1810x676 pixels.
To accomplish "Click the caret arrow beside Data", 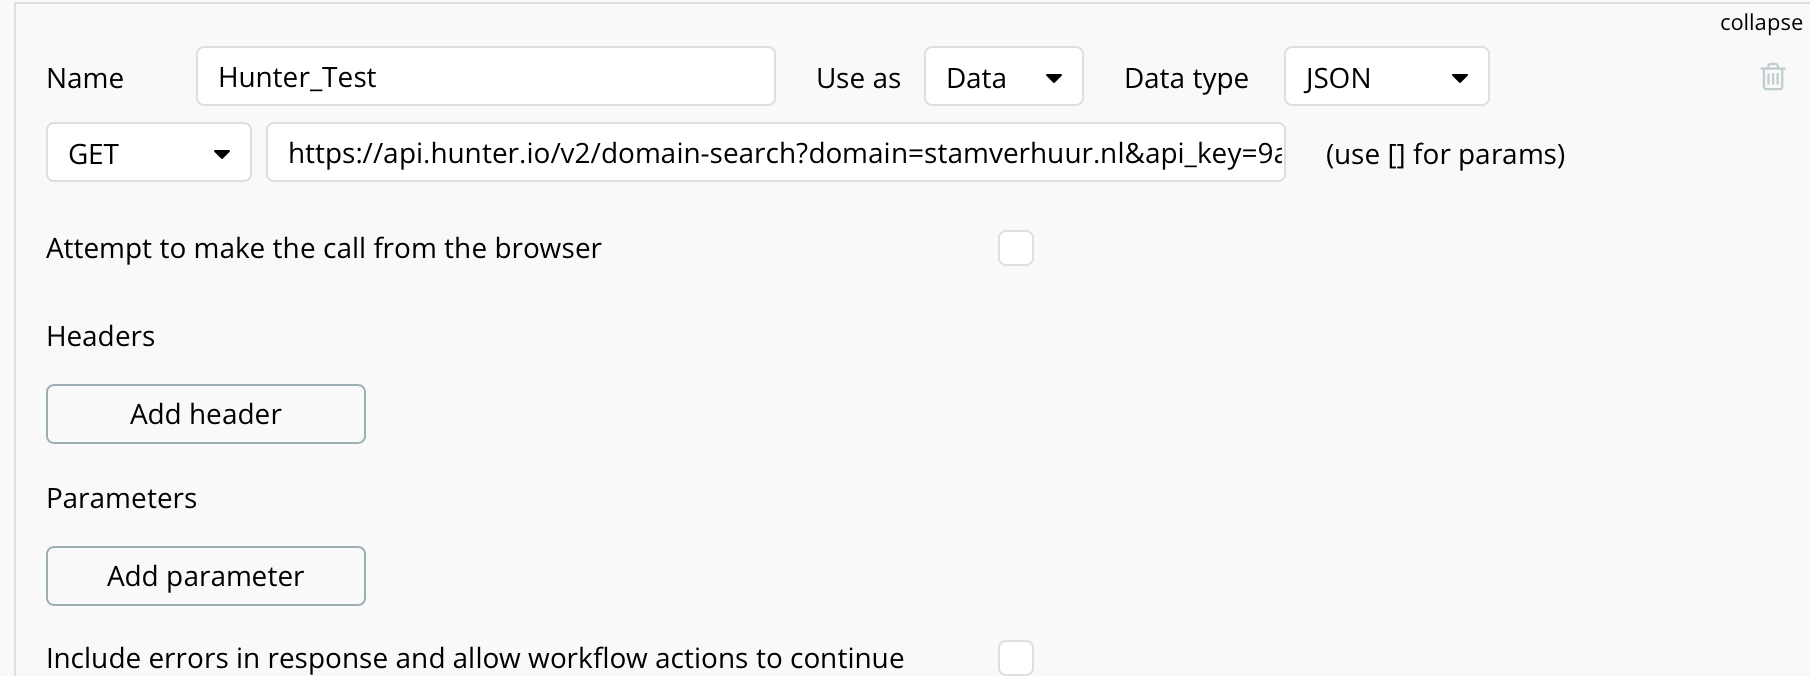I will pos(1053,78).
